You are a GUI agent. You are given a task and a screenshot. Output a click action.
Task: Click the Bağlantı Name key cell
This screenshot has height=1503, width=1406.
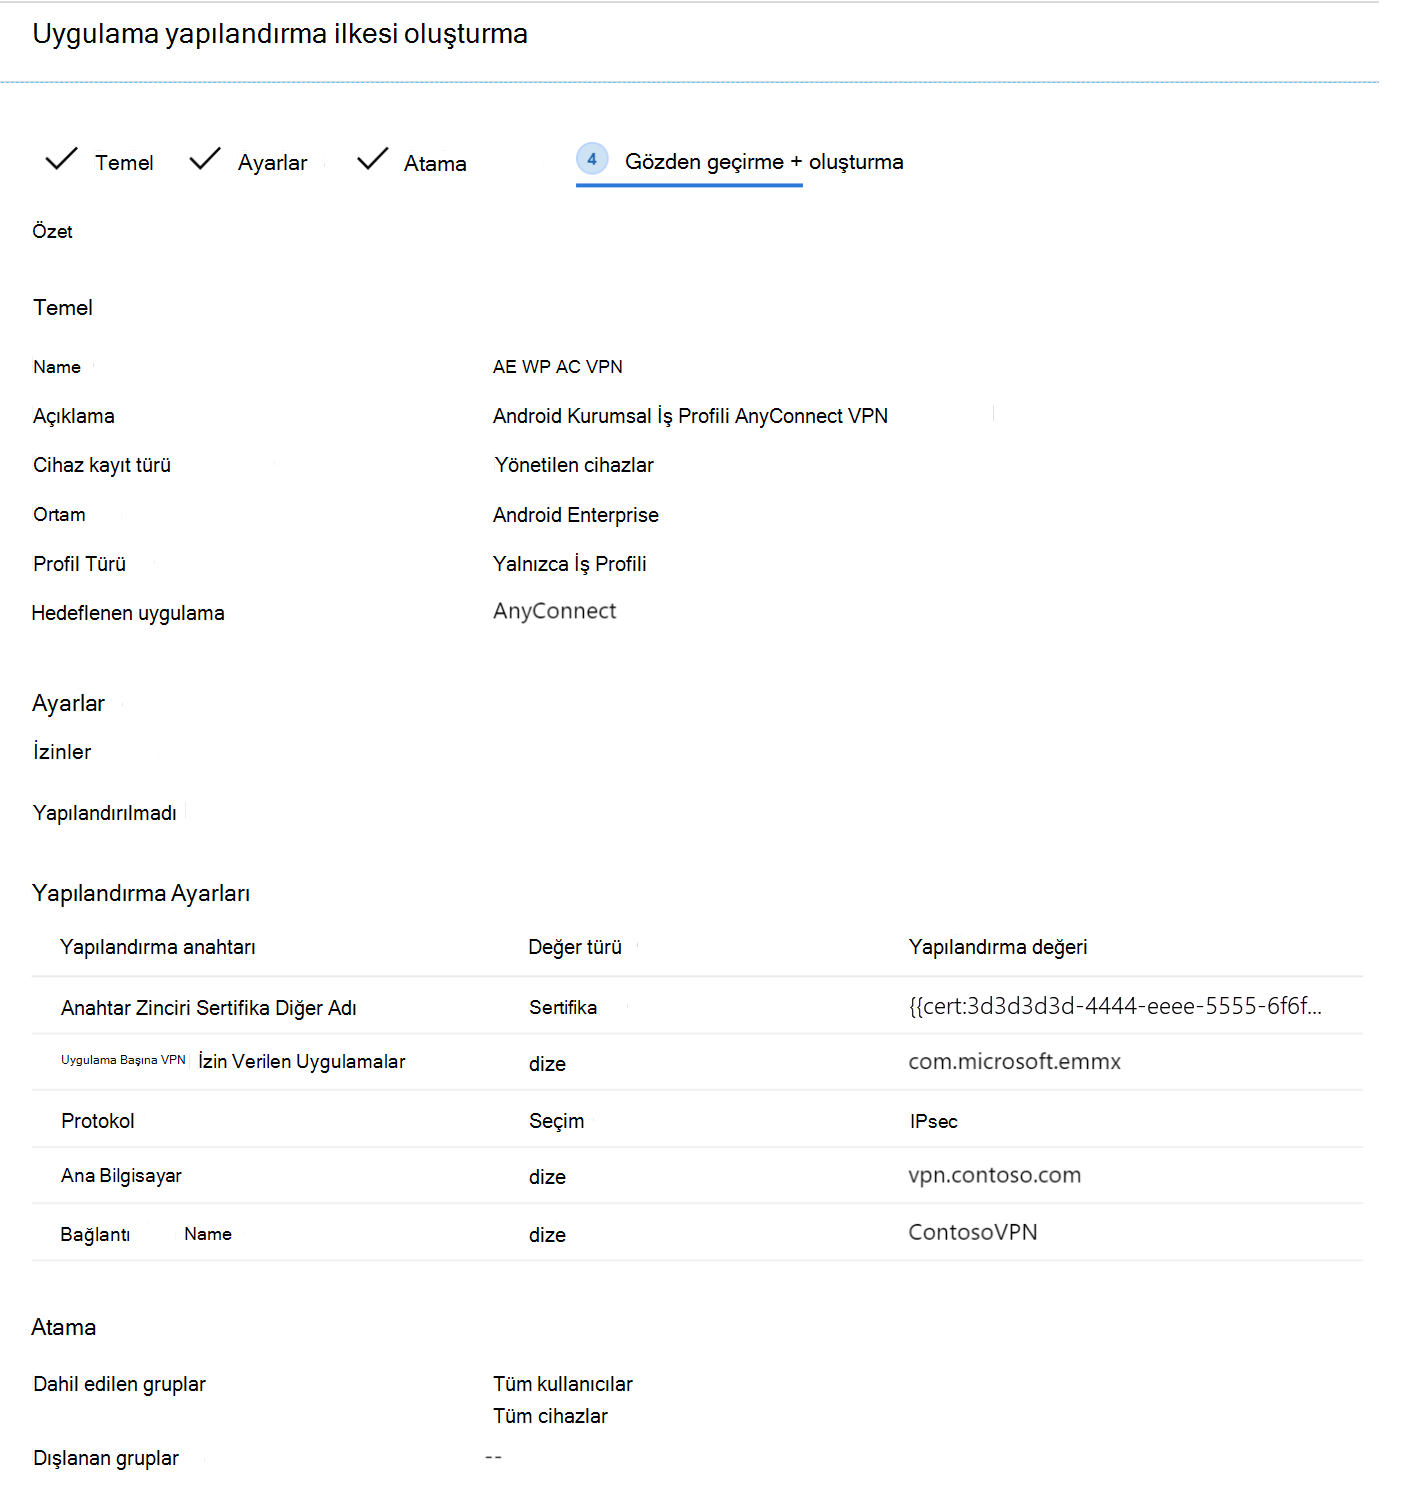(146, 1234)
